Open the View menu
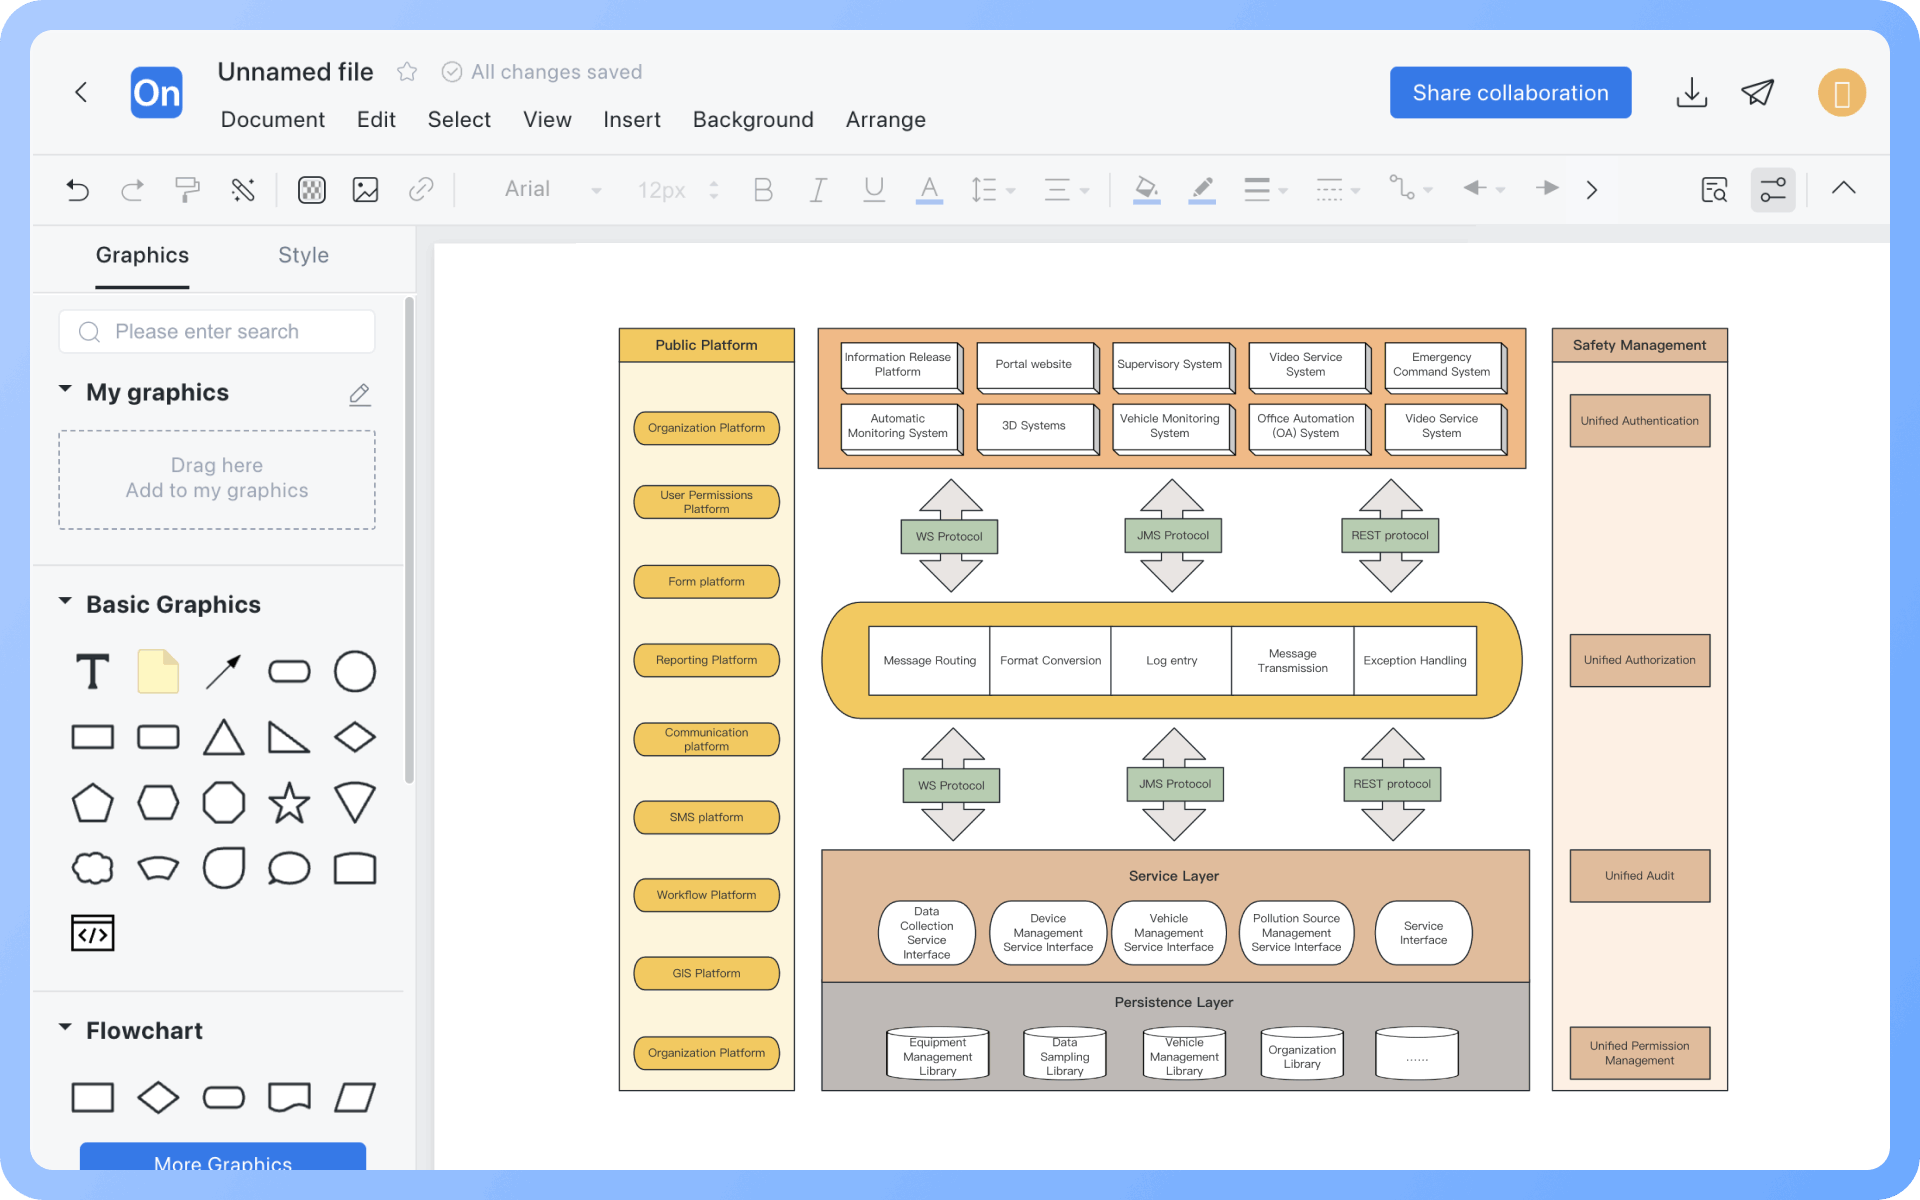This screenshot has height=1200, width=1920. tap(547, 119)
